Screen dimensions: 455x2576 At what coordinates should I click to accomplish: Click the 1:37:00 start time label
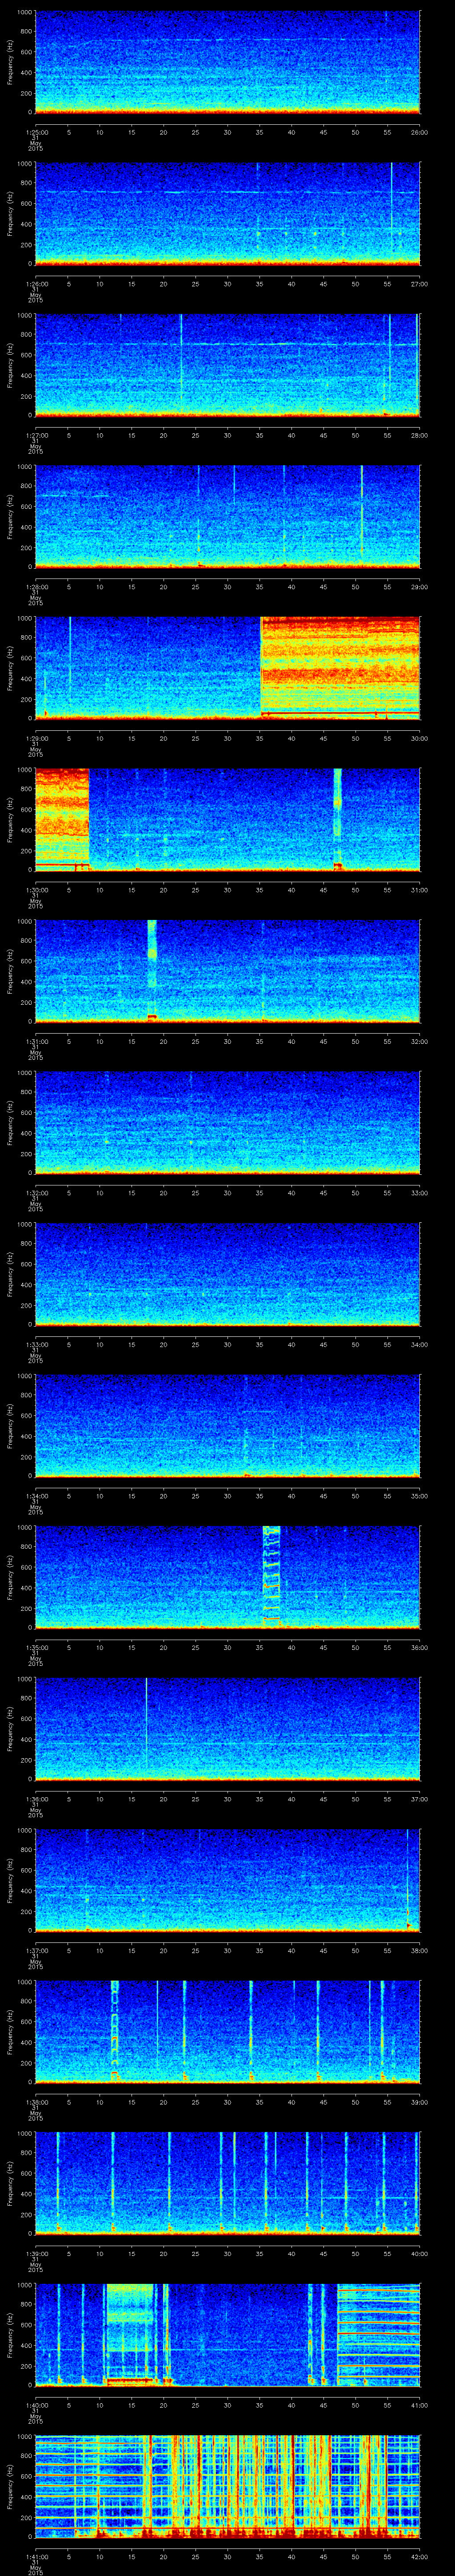pyautogui.click(x=36, y=1950)
